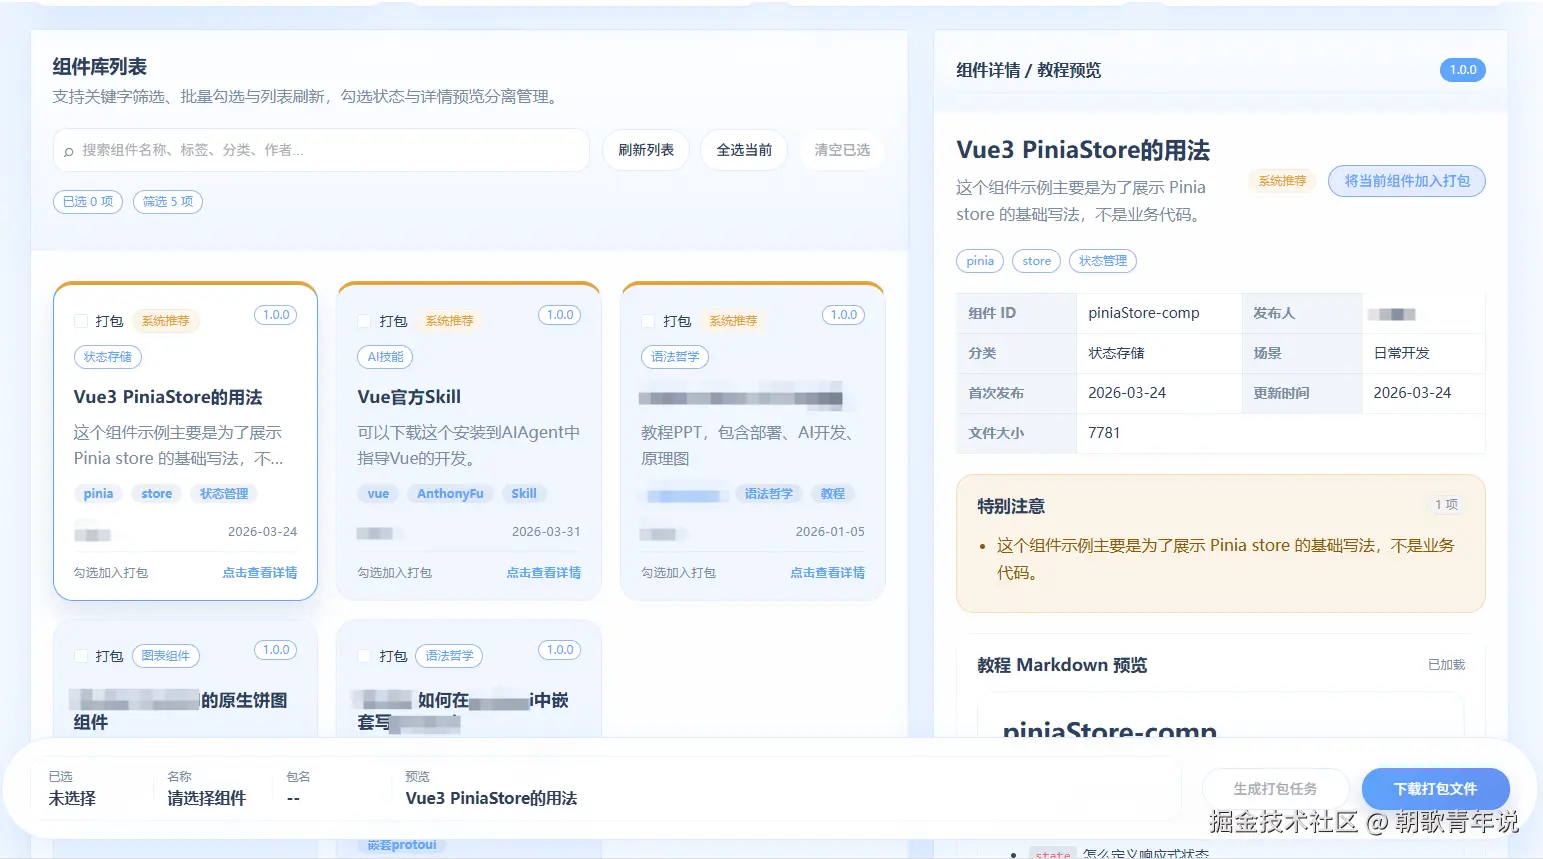Click the 生成打包任务 button

1275,789
